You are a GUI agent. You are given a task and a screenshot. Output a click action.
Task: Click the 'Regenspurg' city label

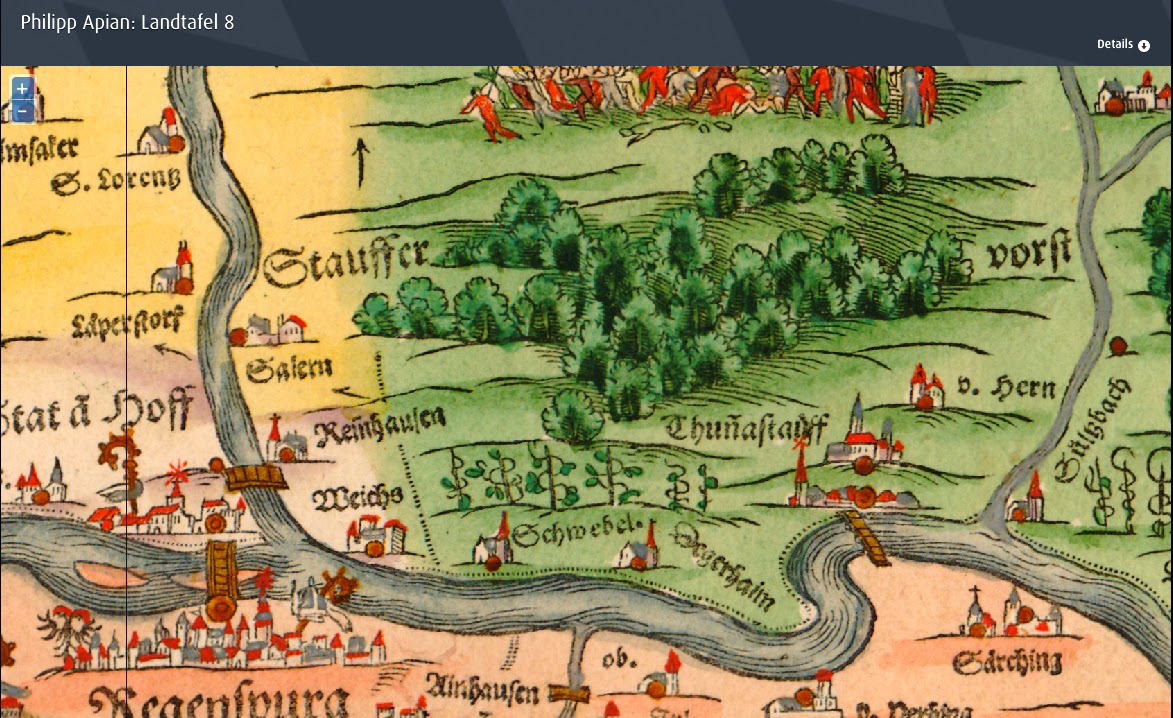tap(218, 702)
